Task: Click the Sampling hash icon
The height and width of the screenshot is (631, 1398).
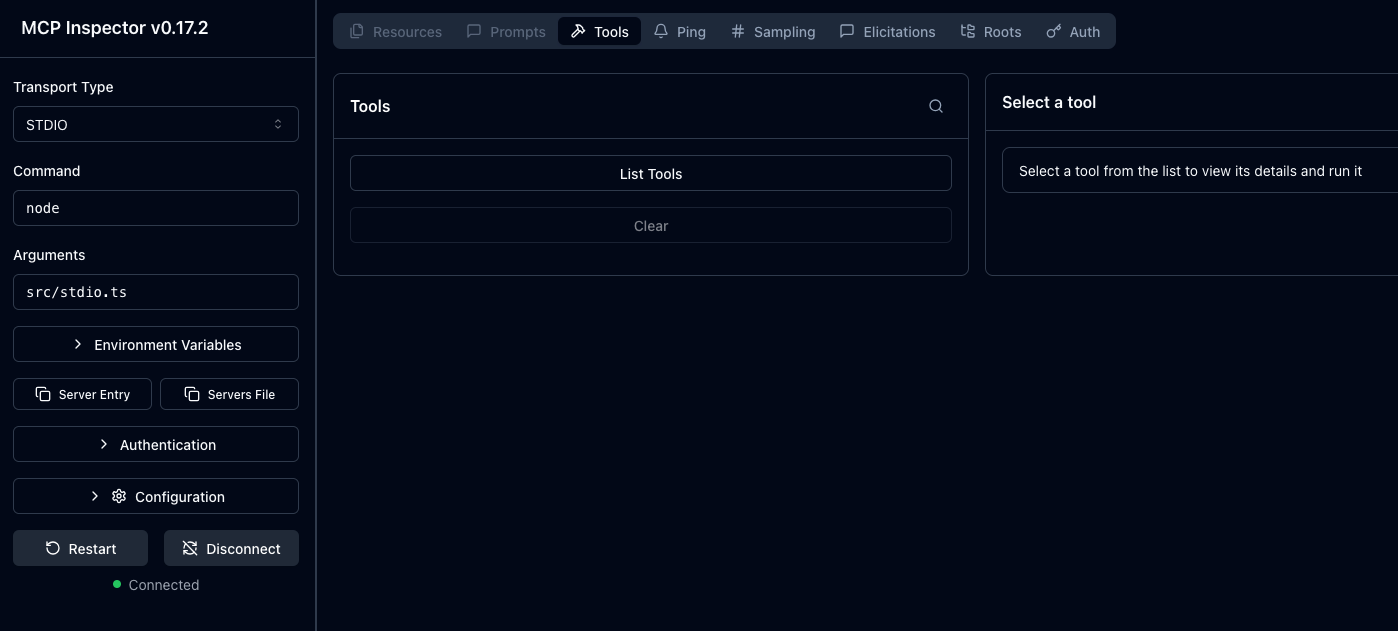Action: (x=738, y=31)
